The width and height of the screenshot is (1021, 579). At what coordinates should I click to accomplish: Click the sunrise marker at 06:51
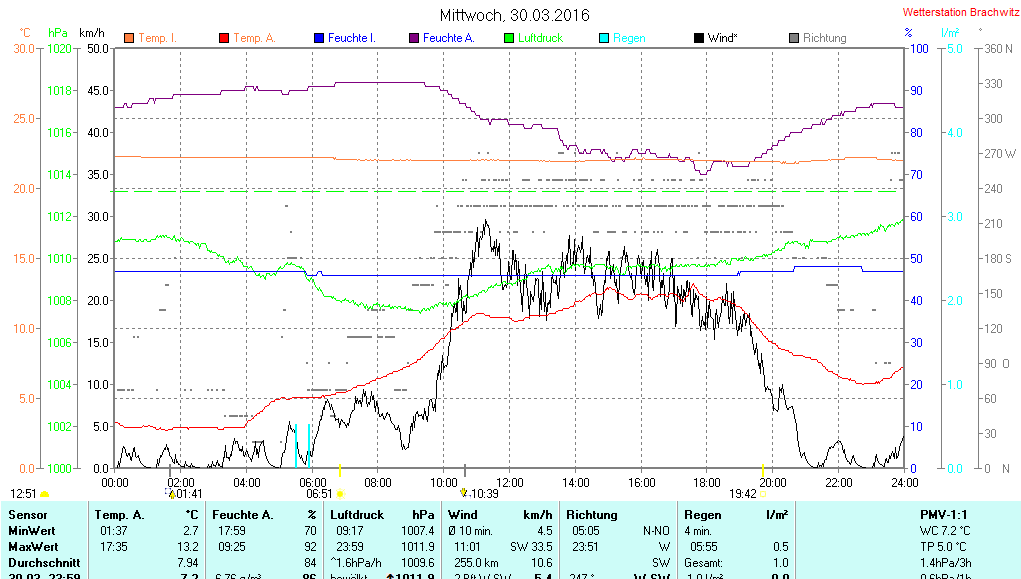[341, 493]
